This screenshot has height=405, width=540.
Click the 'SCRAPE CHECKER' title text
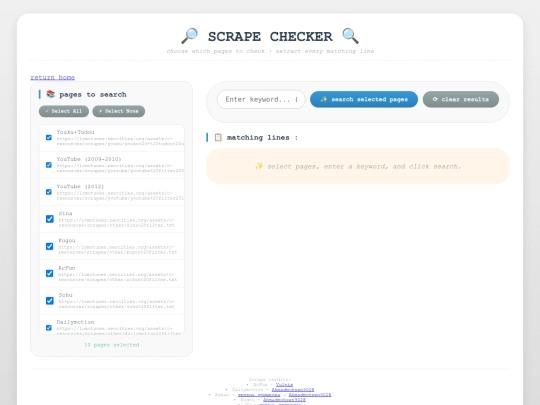pyautogui.click(x=270, y=37)
